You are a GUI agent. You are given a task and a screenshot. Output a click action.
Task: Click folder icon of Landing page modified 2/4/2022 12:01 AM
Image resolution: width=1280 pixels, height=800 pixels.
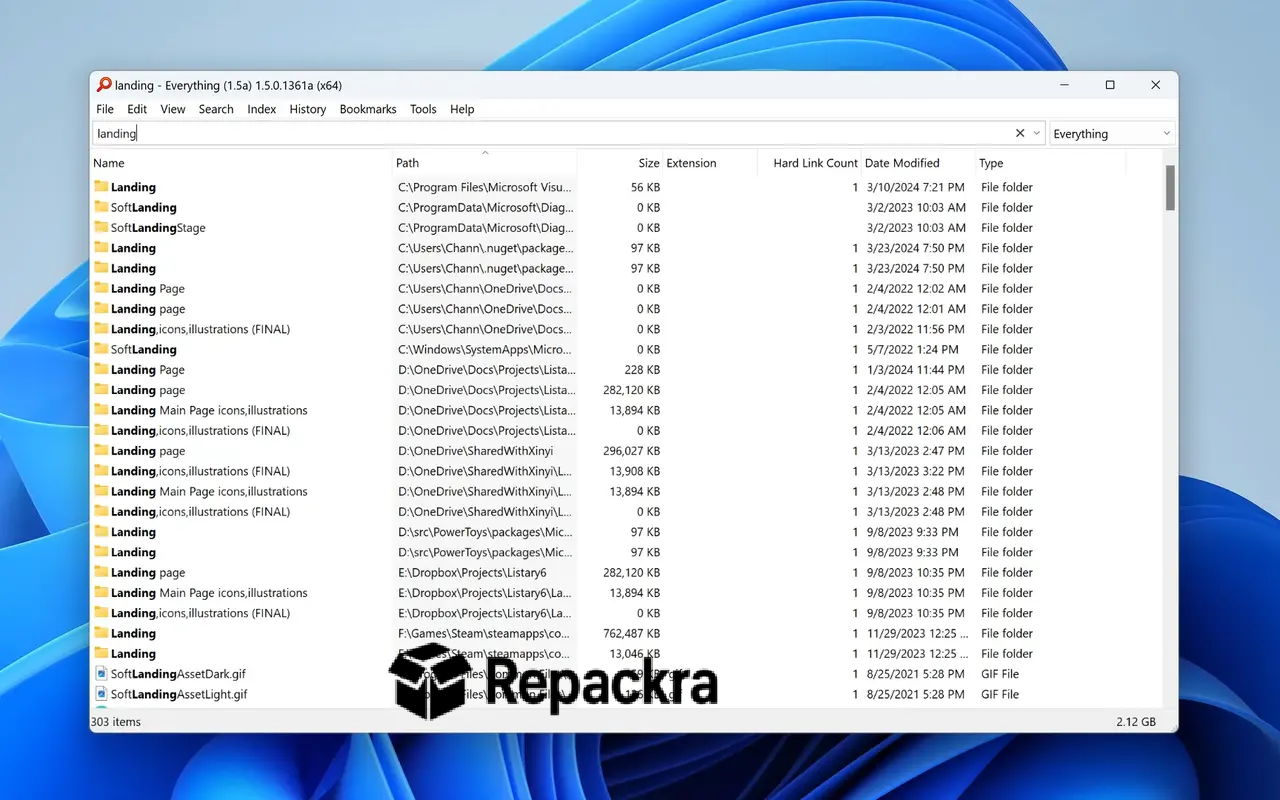(x=101, y=308)
